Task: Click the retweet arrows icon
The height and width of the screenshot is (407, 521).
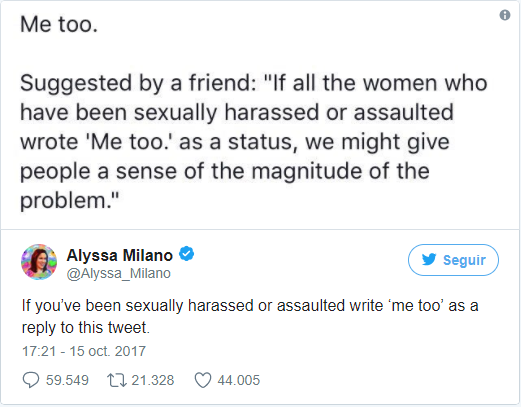Action: [117, 380]
